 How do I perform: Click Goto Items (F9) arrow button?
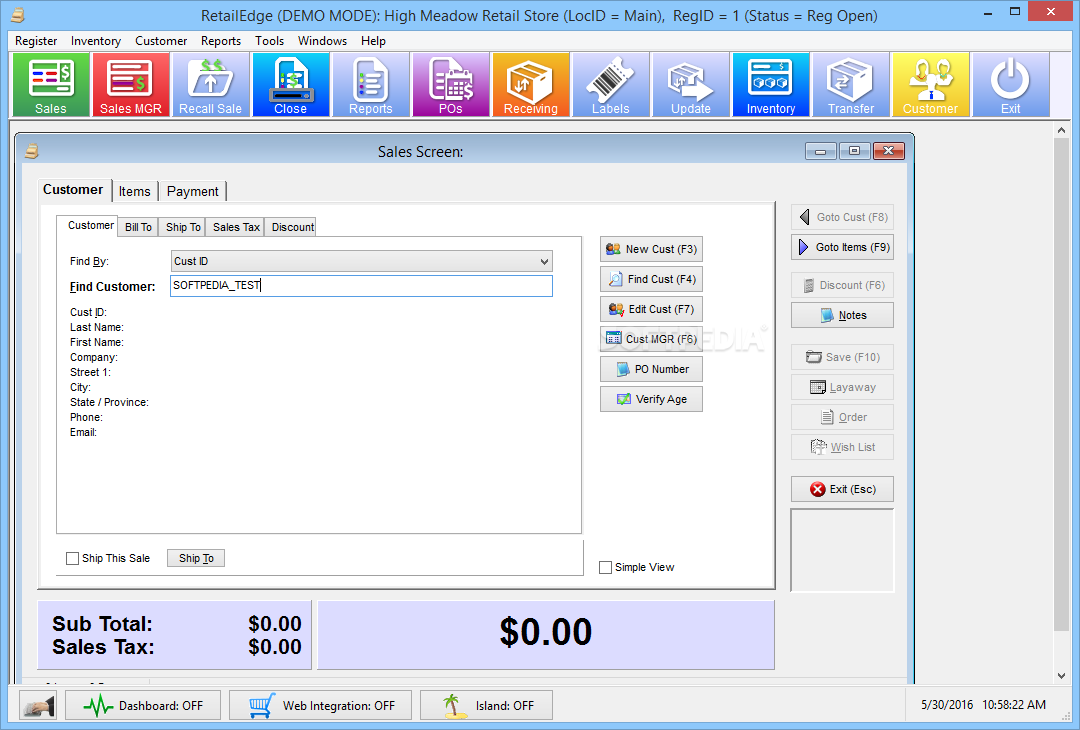[842, 247]
